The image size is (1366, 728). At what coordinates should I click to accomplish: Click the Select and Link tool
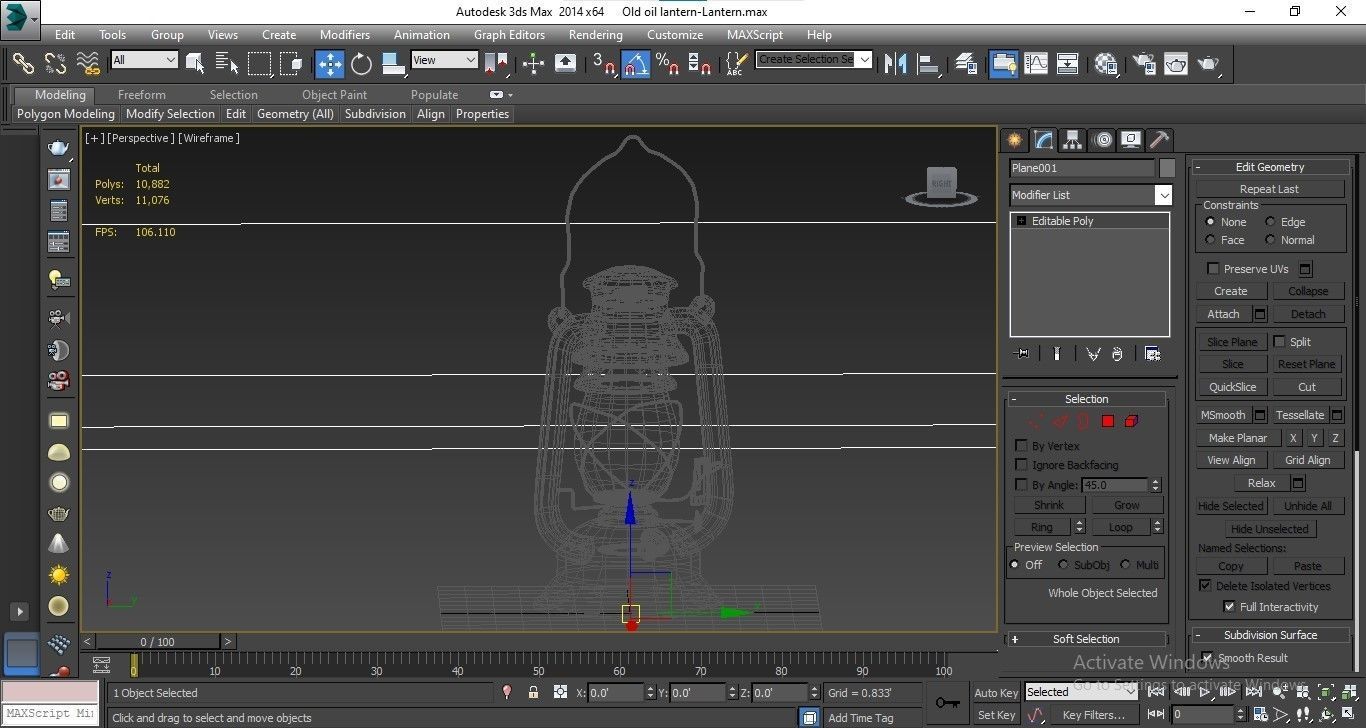tap(23, 63)
